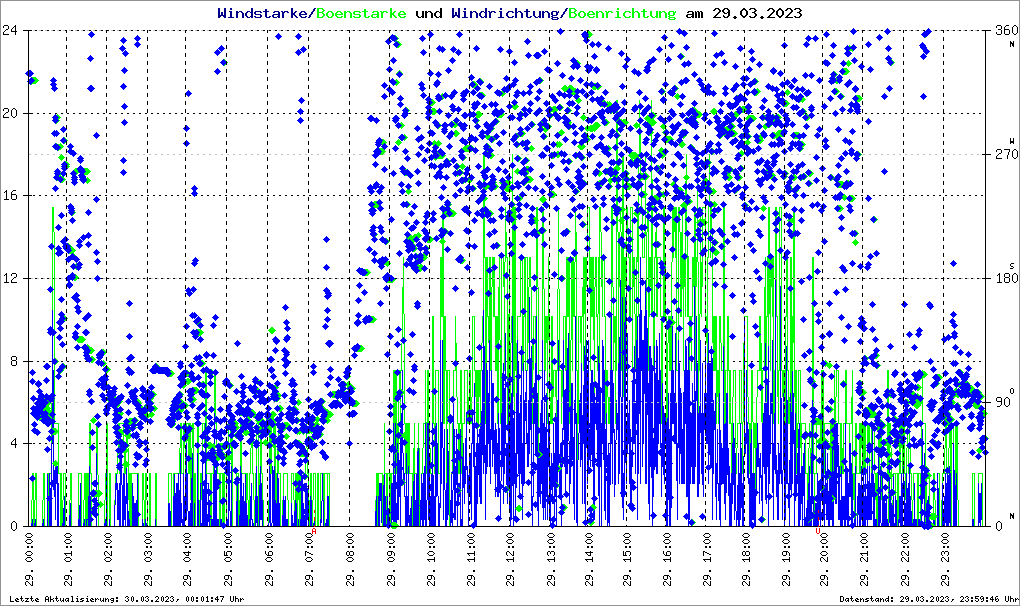The image size is (1020, 606).
Task: Click the time label 29. 00:00
Action: [29, 559]
